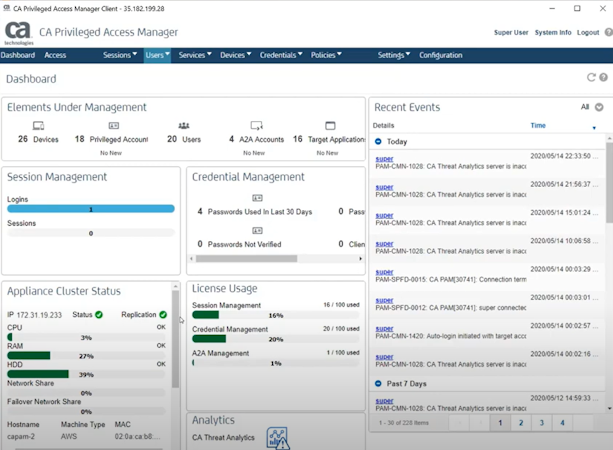This screenshot has width=613, height=450.
Task: Open the Access menu item
Action: point(55,55)
